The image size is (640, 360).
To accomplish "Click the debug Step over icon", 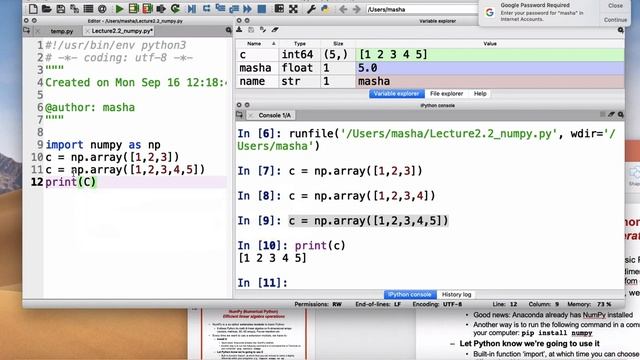I will coord(206,9).
